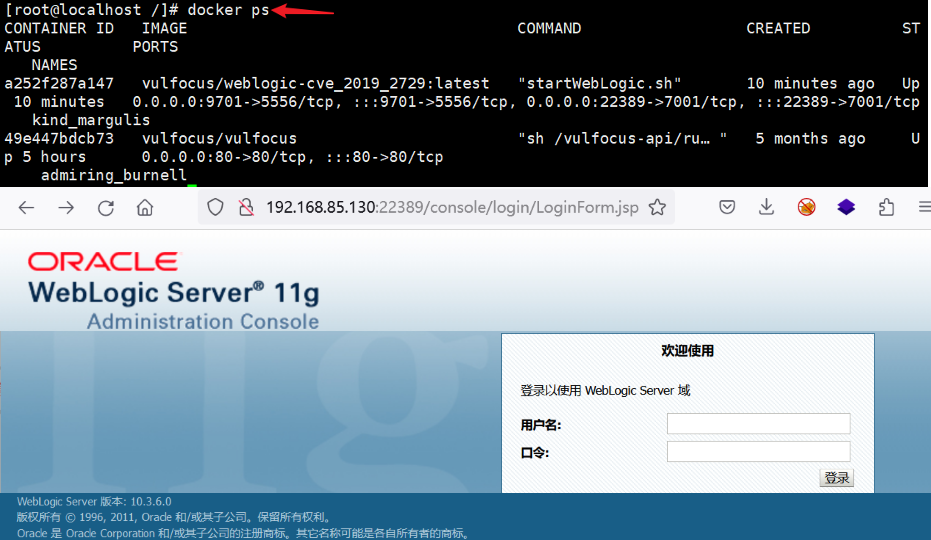This screenshot has width=931, height=540.
Task: Click the COMMAND column header in terminal
Action: 549,29
